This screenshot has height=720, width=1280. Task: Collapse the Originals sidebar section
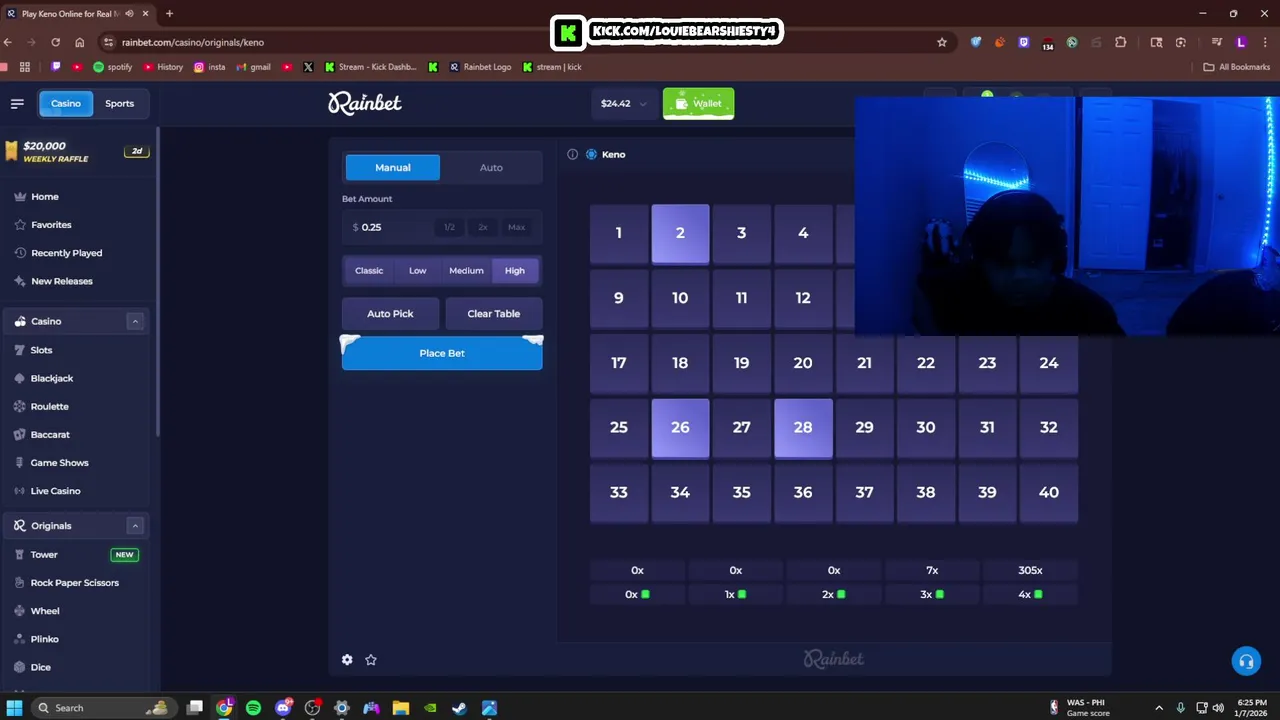tap(135, 526)
